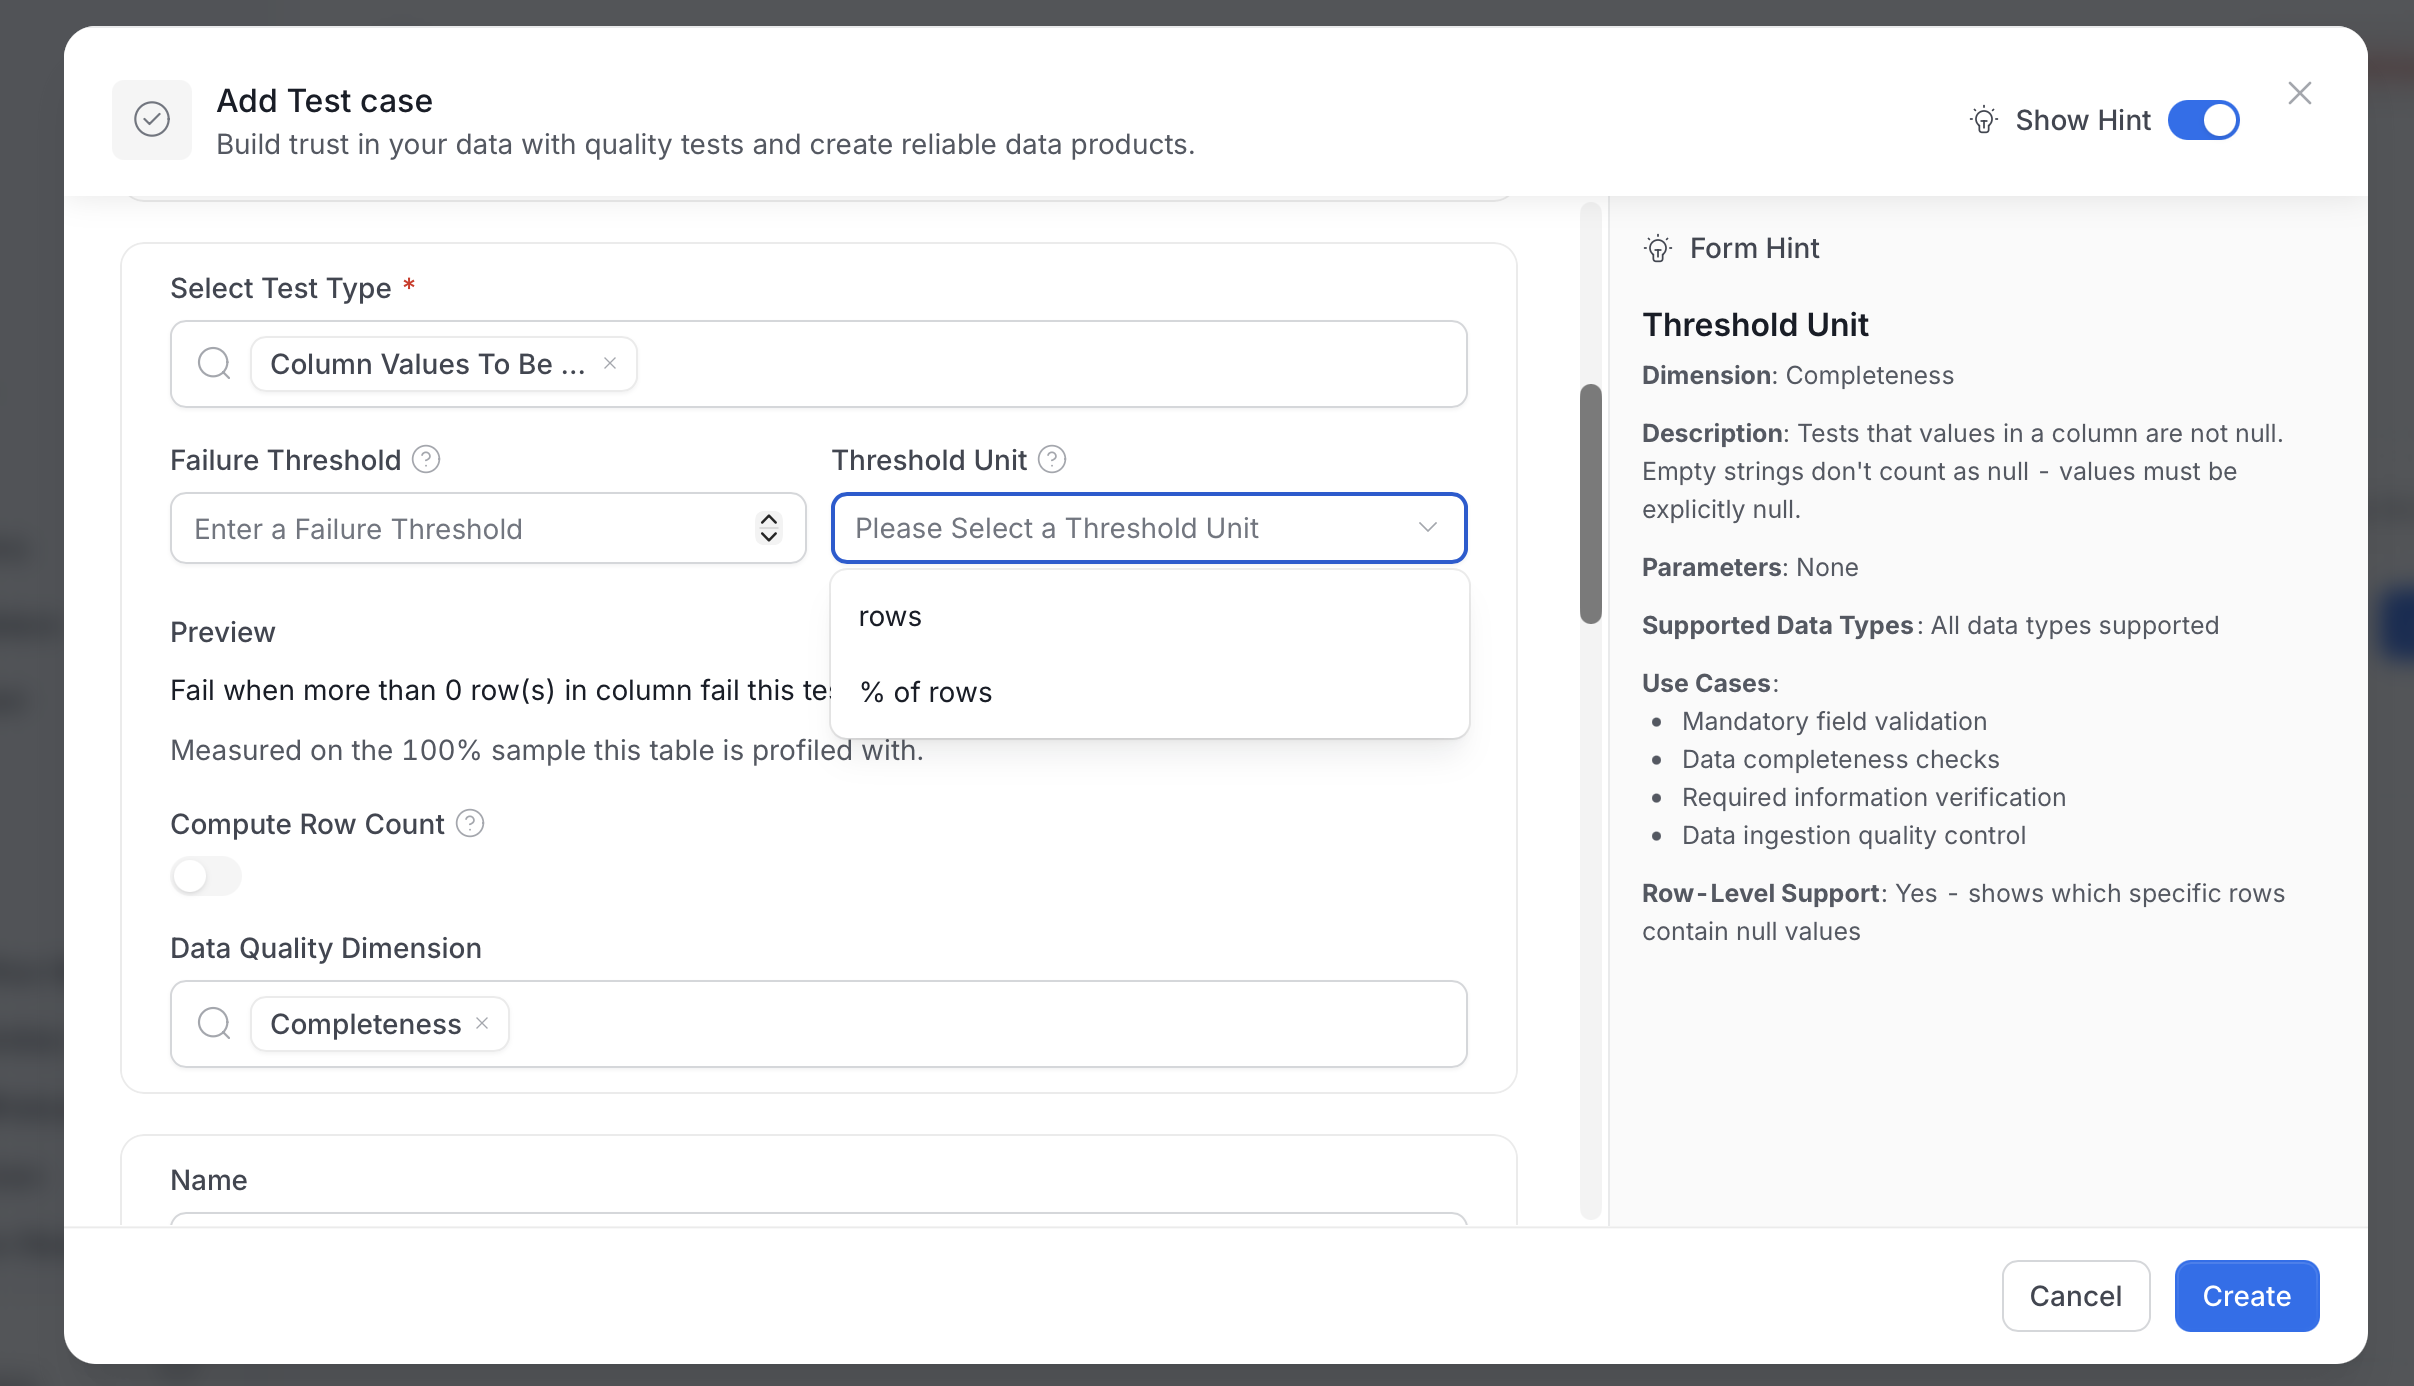
Task: Click the 'Required information verification' bullet
Action: [x=1874, y=797]
